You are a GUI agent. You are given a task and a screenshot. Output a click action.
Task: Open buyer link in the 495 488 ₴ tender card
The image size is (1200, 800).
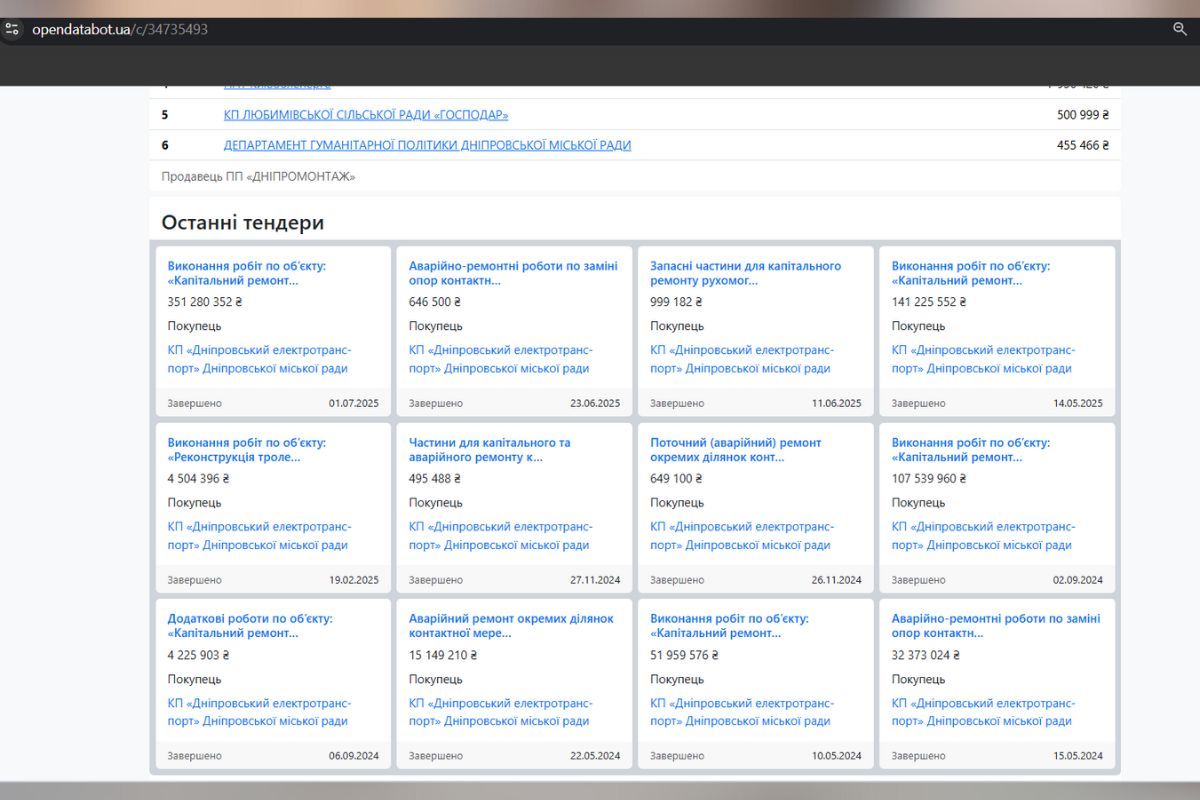pos(500,536)
